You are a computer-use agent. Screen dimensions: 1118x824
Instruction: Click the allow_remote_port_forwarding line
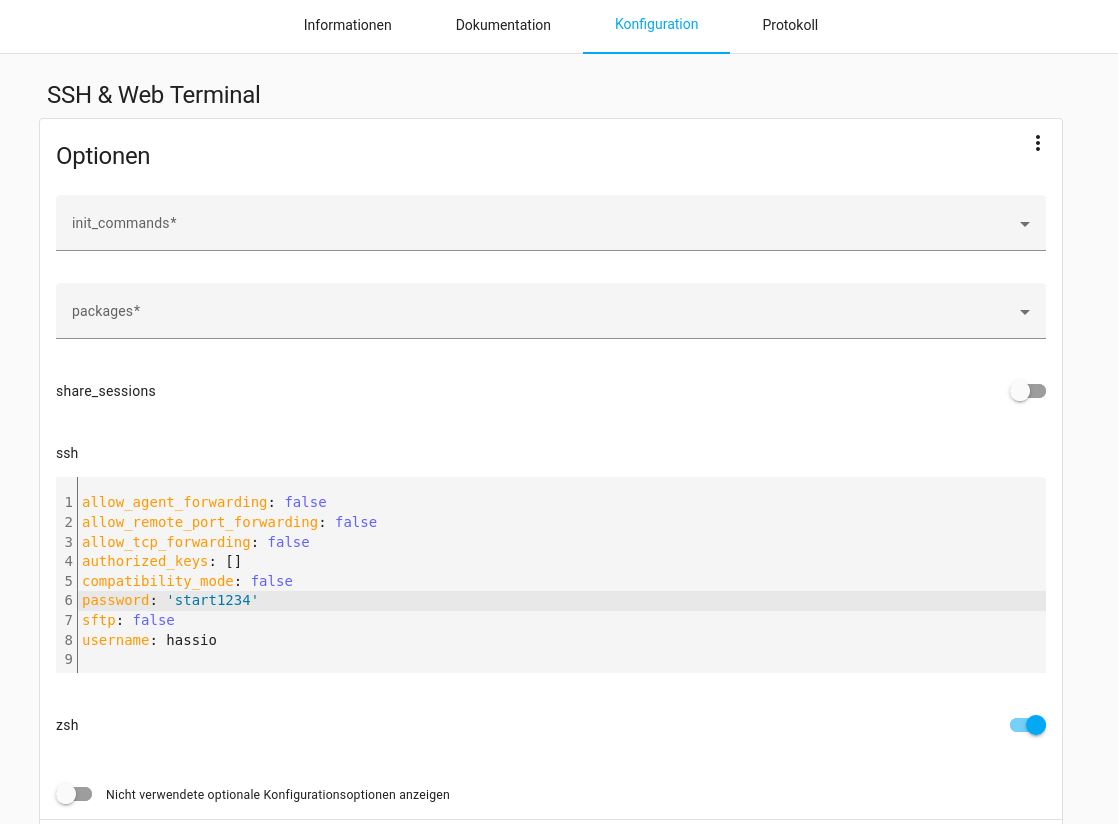click(200, 522)
